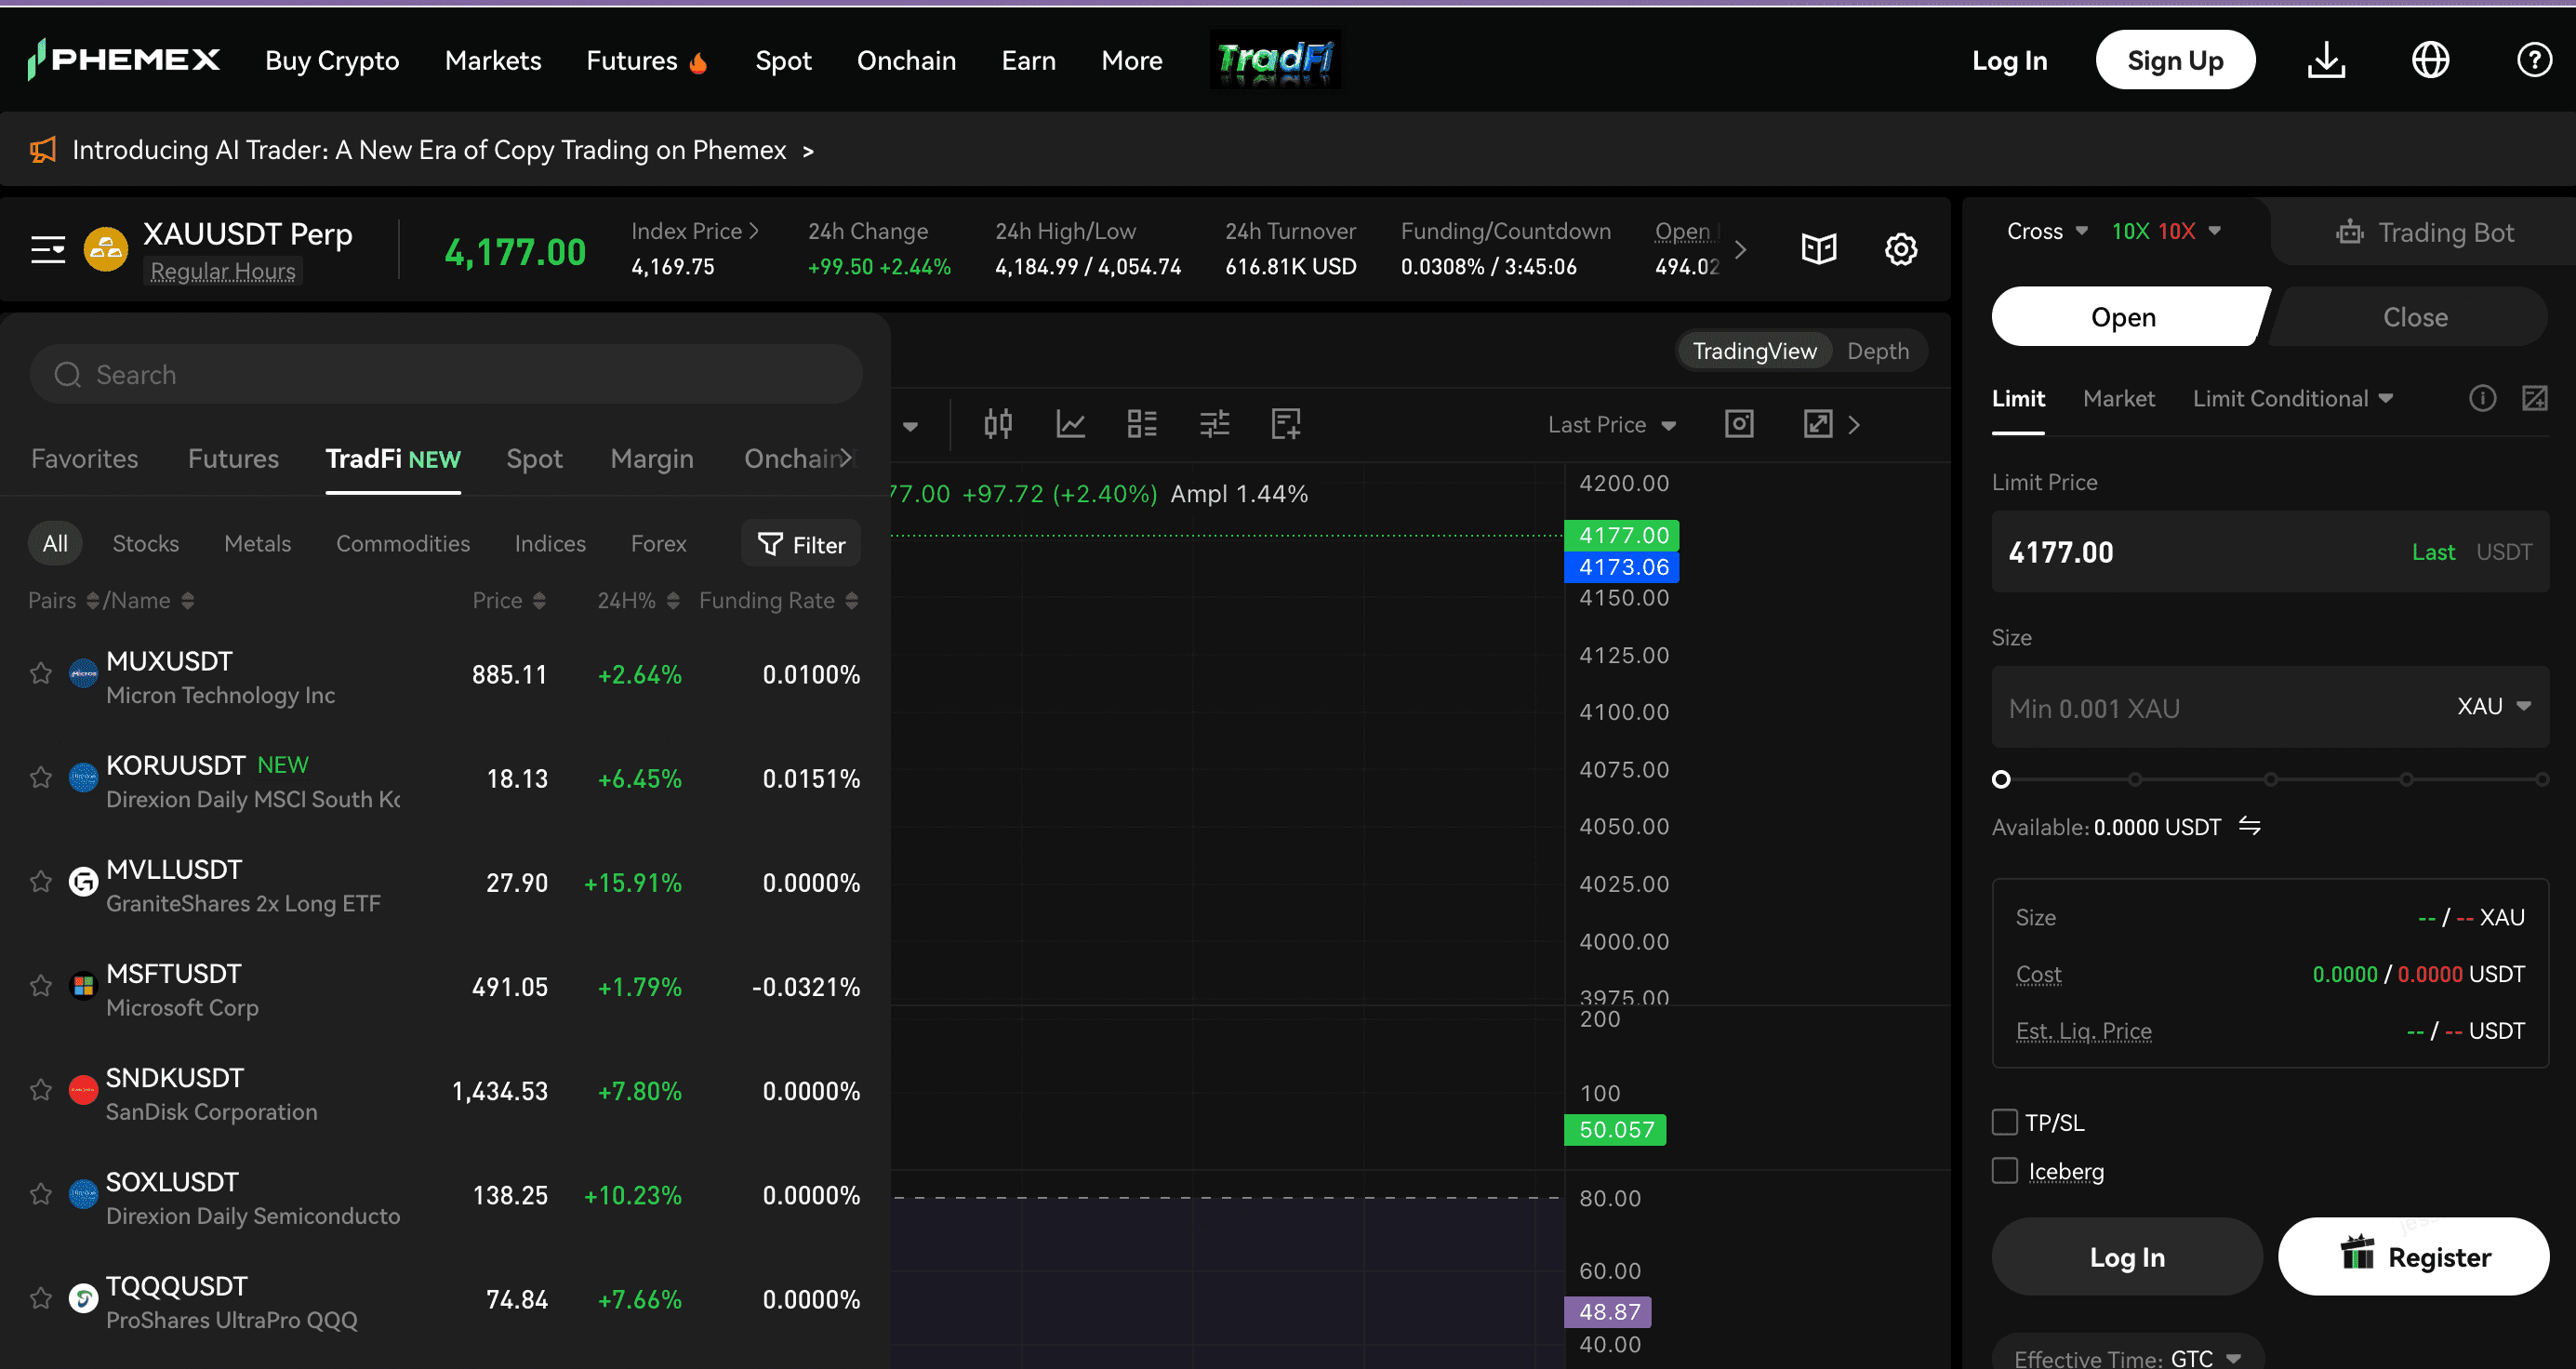Screen dimensions: 2576x1369
Task: Favorite KORUUSDT with its star
Action: (x=41, y=778)
